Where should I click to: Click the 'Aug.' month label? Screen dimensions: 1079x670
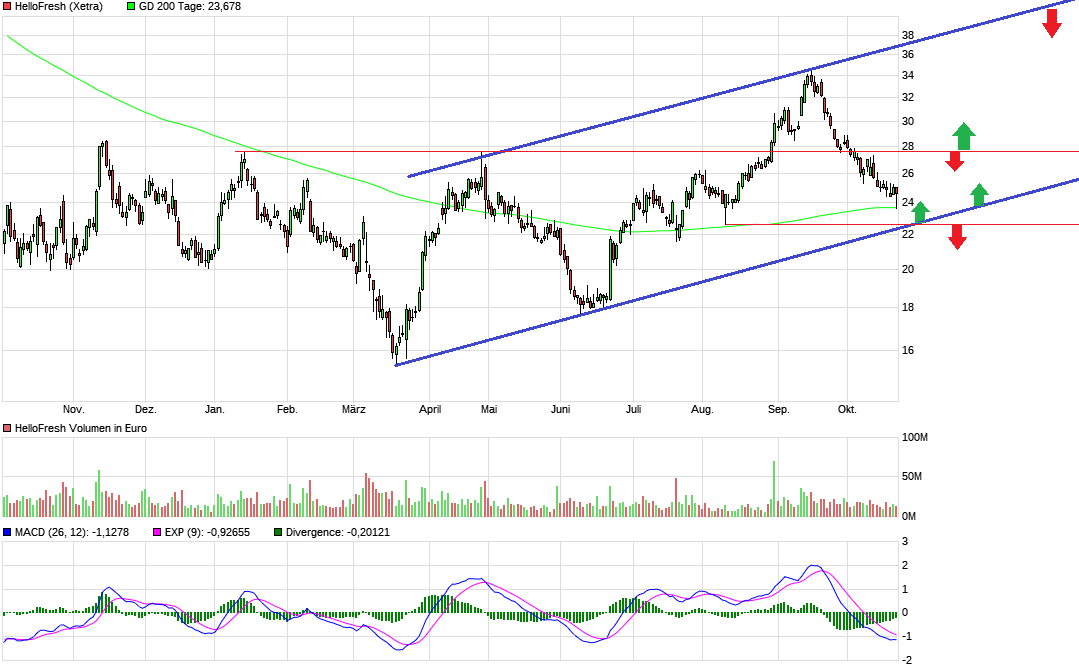pos(702,409)
